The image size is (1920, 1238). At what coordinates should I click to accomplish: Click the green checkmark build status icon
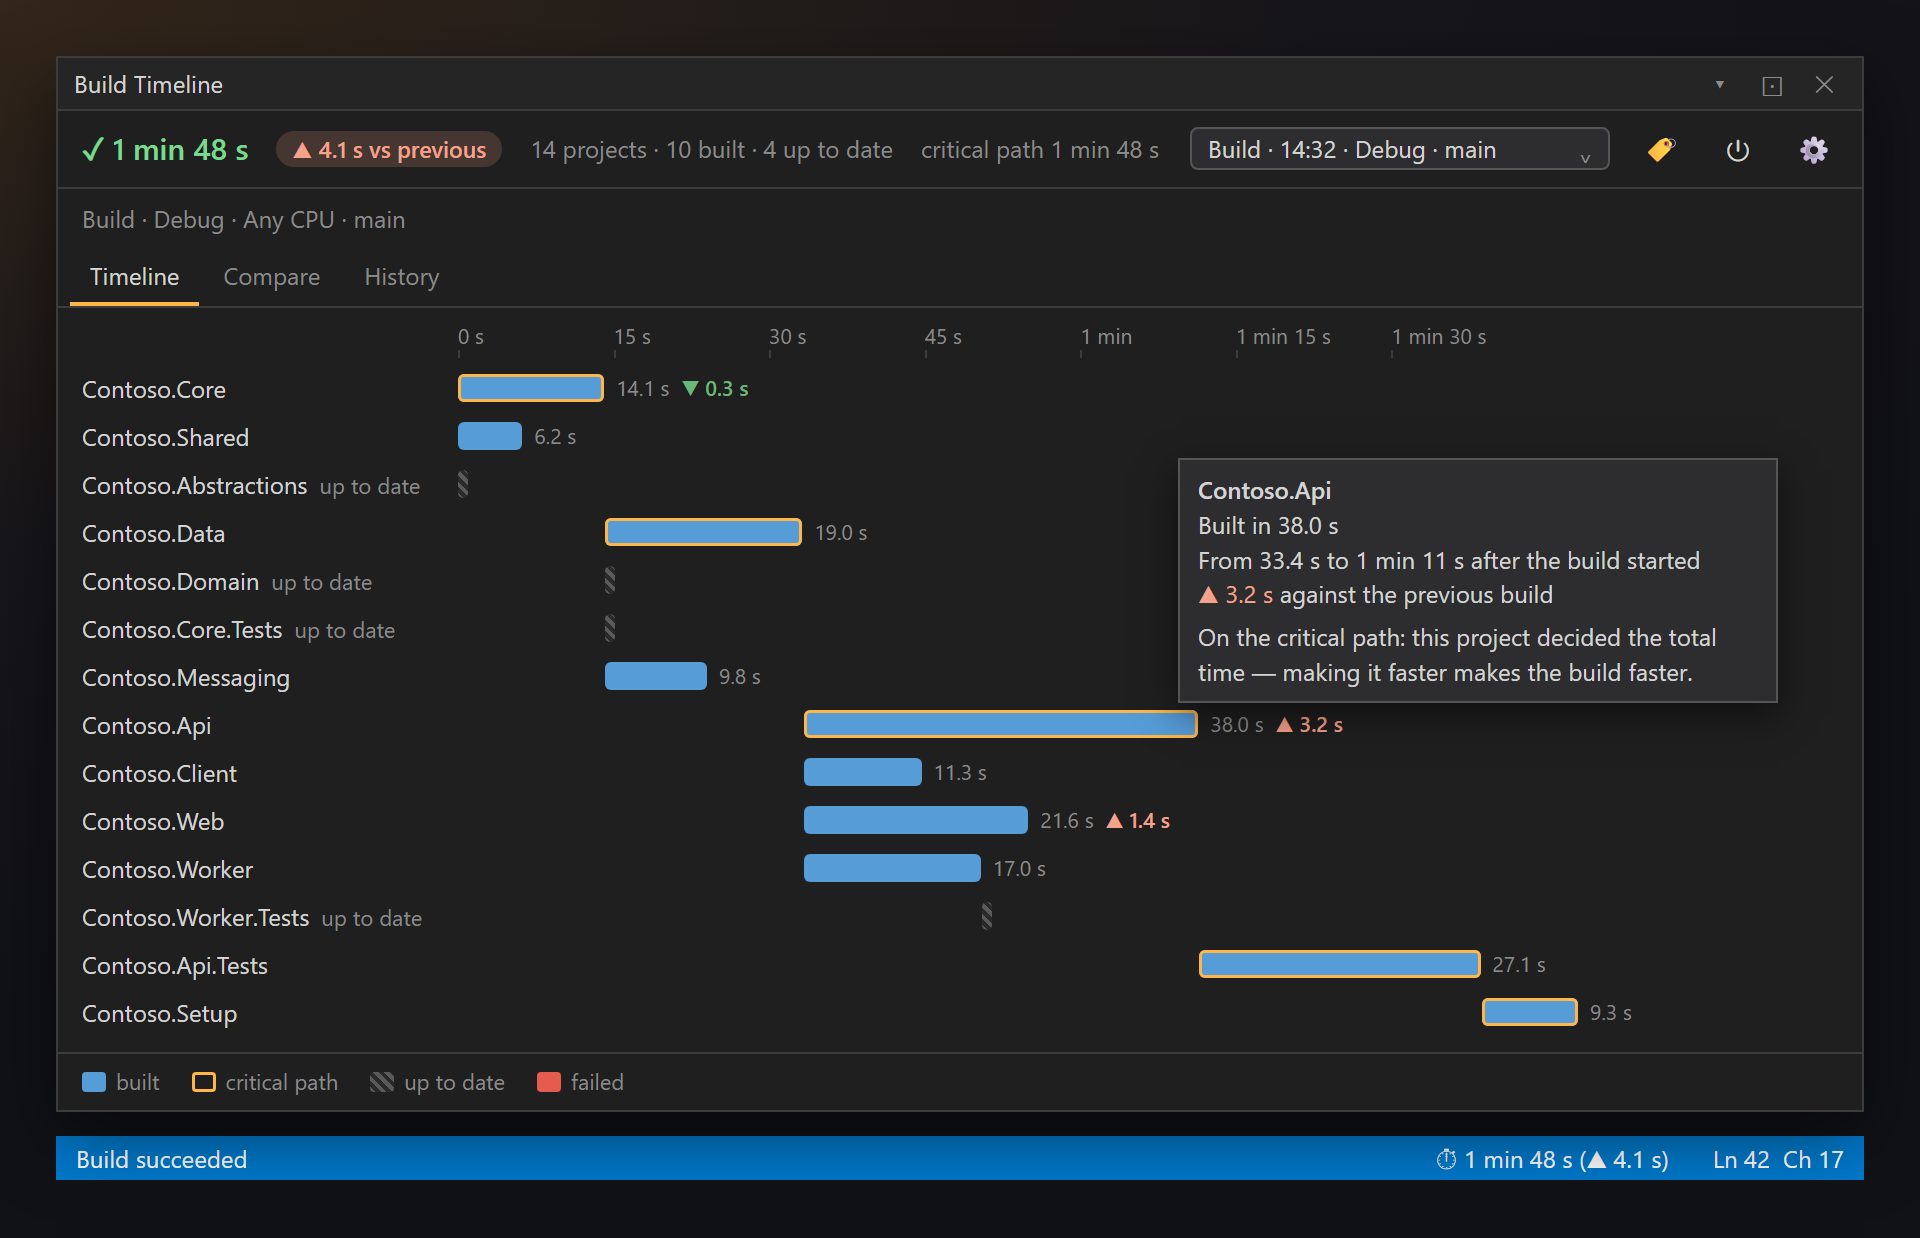tap(93, 150)
